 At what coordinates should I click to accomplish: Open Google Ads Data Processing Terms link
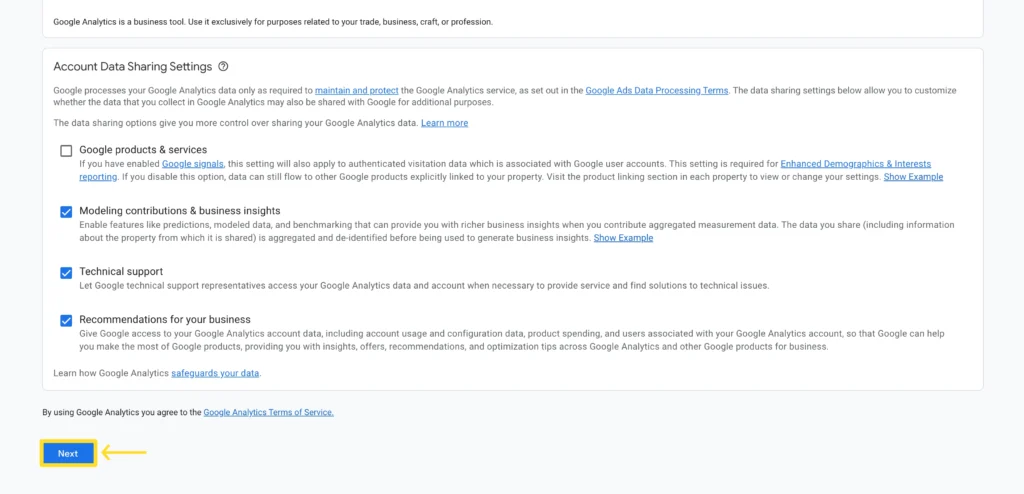pos(656,91)
